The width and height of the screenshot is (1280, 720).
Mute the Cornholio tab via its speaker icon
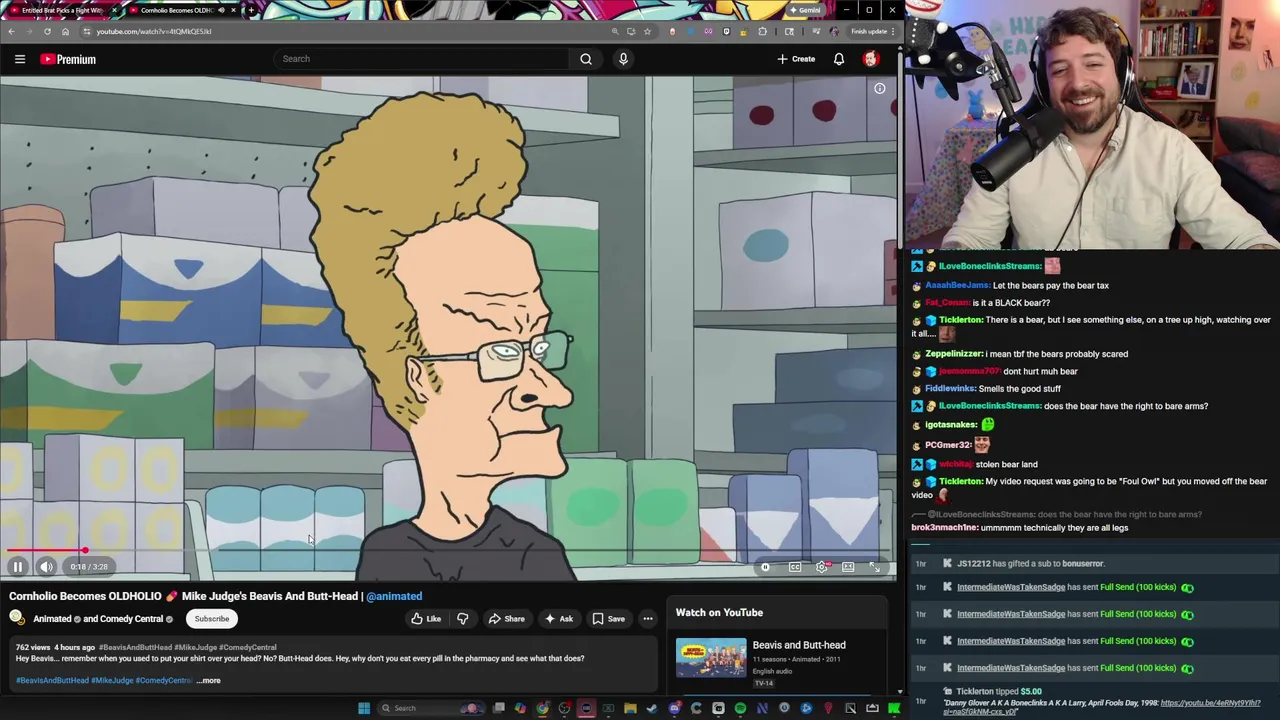click(222, 10)
